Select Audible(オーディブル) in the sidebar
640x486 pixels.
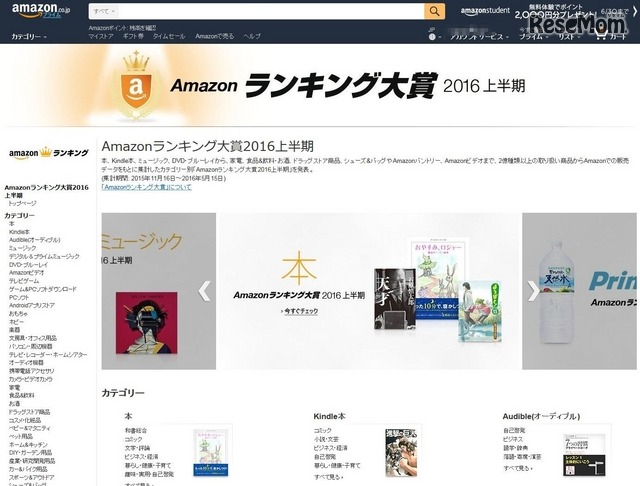pyautogui.click(x=35, y=240)
